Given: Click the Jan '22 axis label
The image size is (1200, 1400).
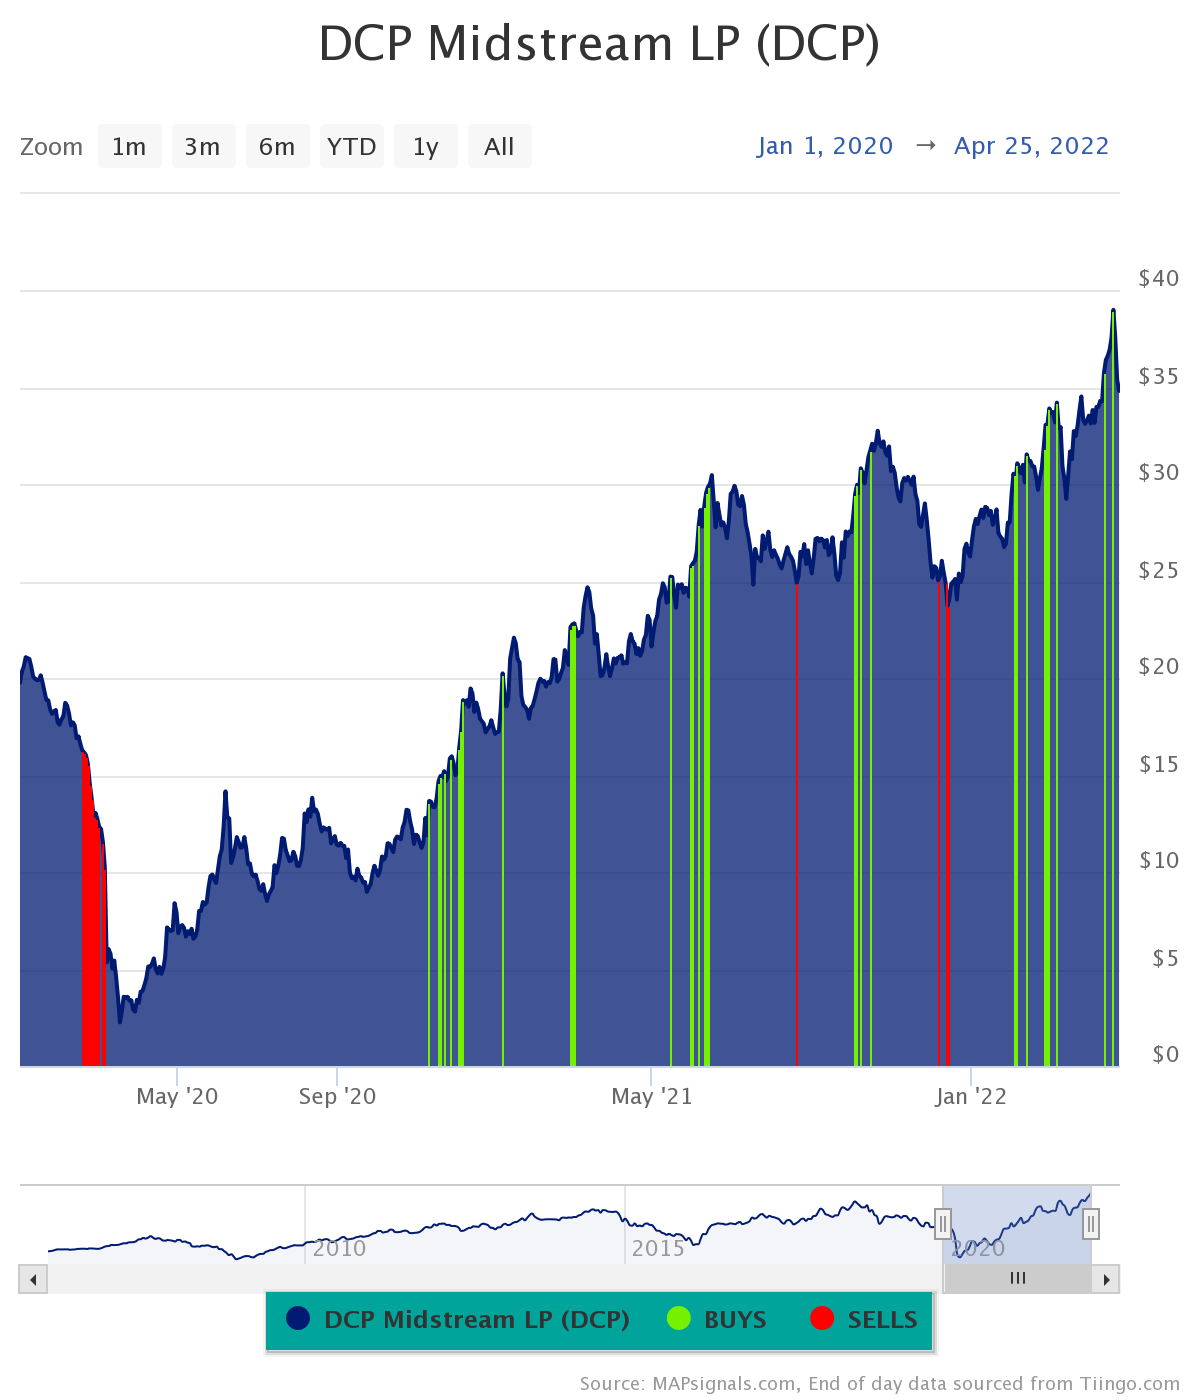Looking at the screenshot, I should 971,1096.
